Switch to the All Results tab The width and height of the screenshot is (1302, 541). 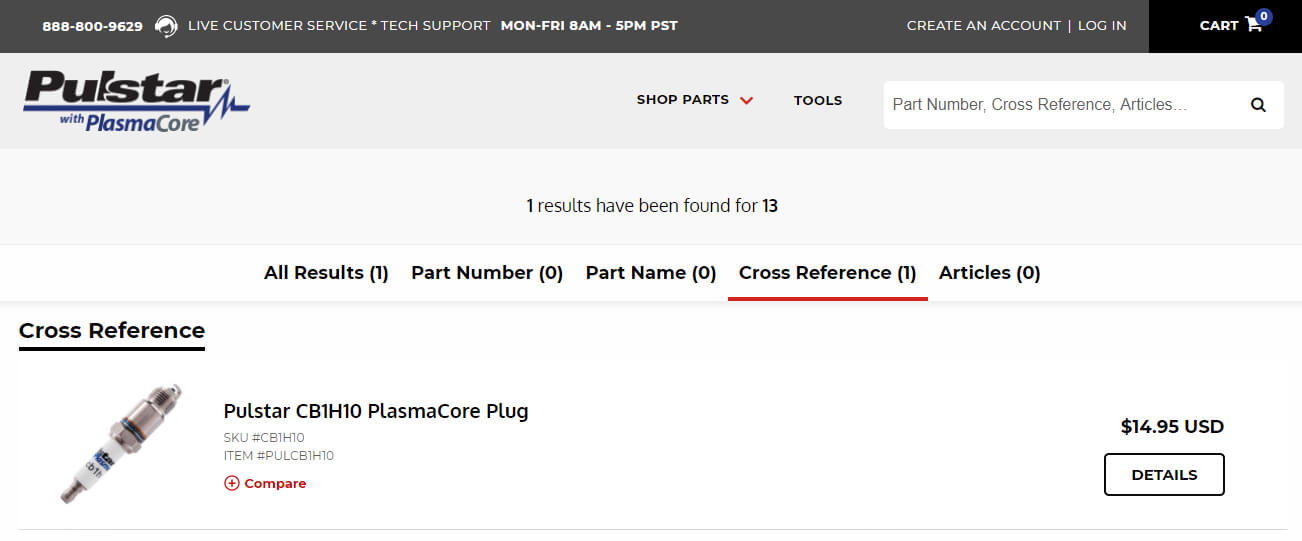click(x=326, y=272)
